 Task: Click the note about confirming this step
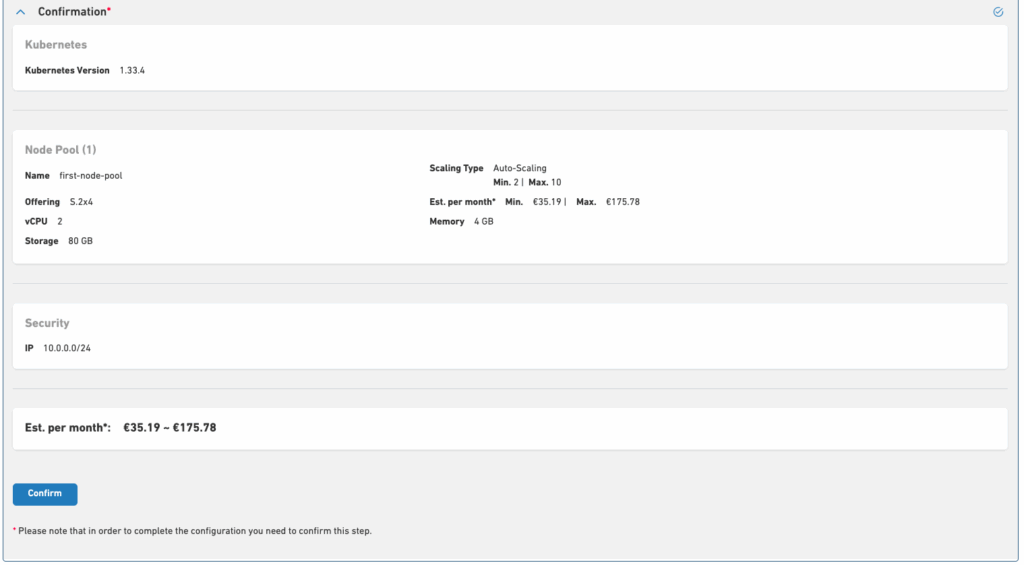coord(194,531)
